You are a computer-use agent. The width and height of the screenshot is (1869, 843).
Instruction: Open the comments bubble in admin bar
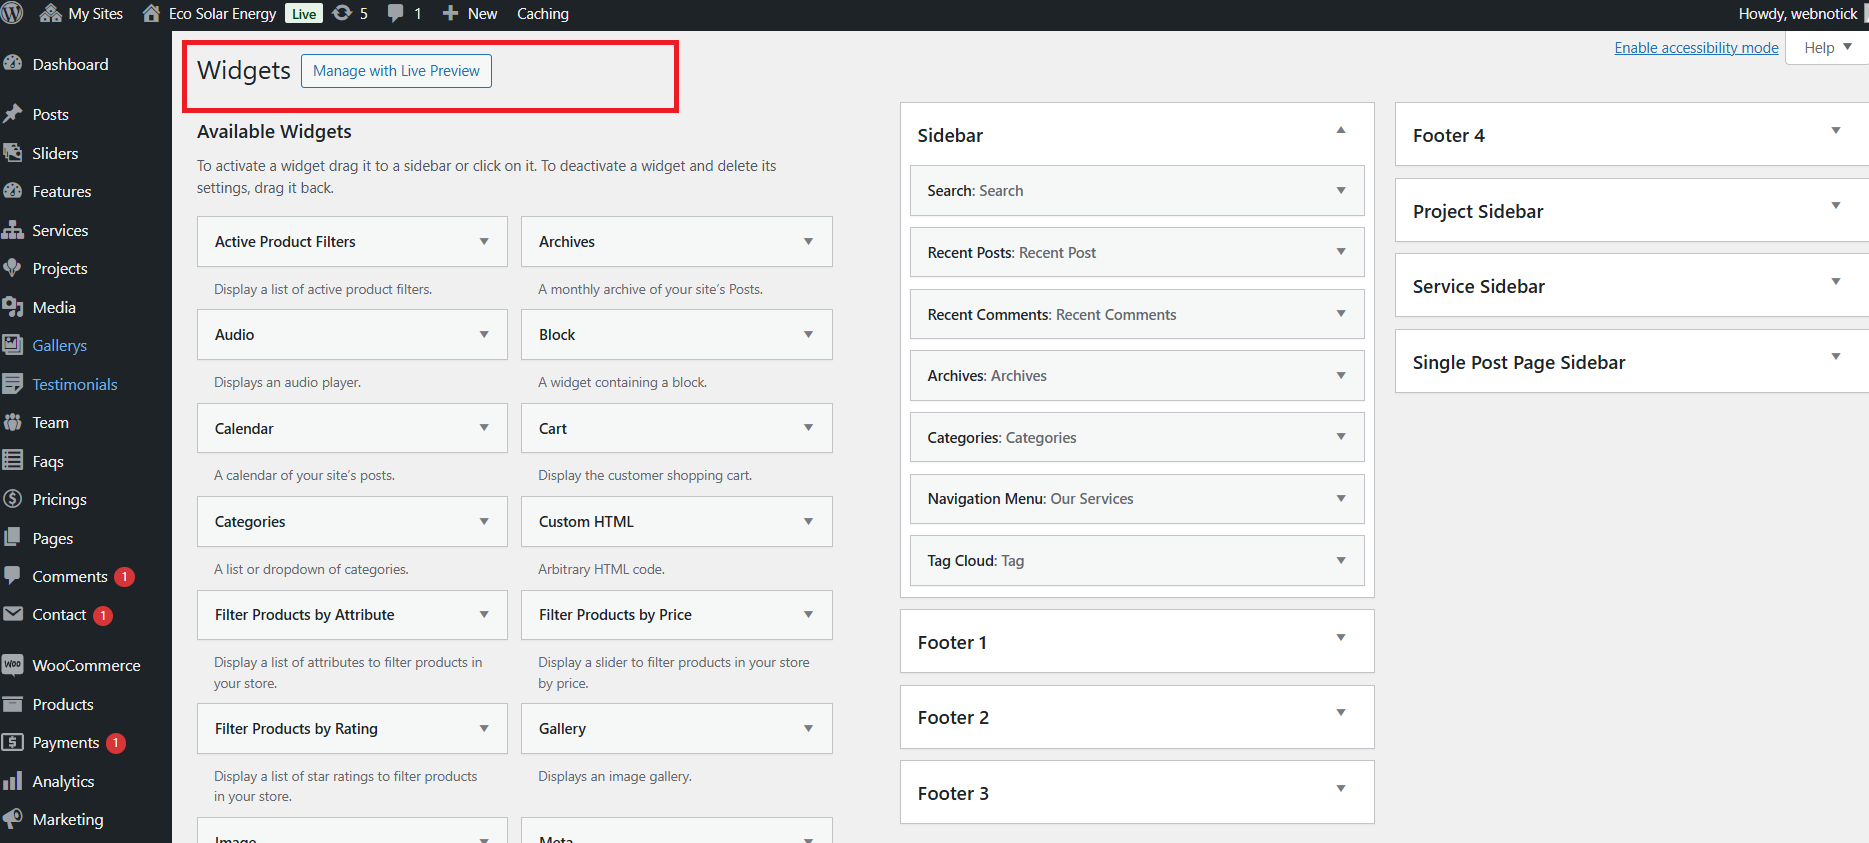point(396,13)
